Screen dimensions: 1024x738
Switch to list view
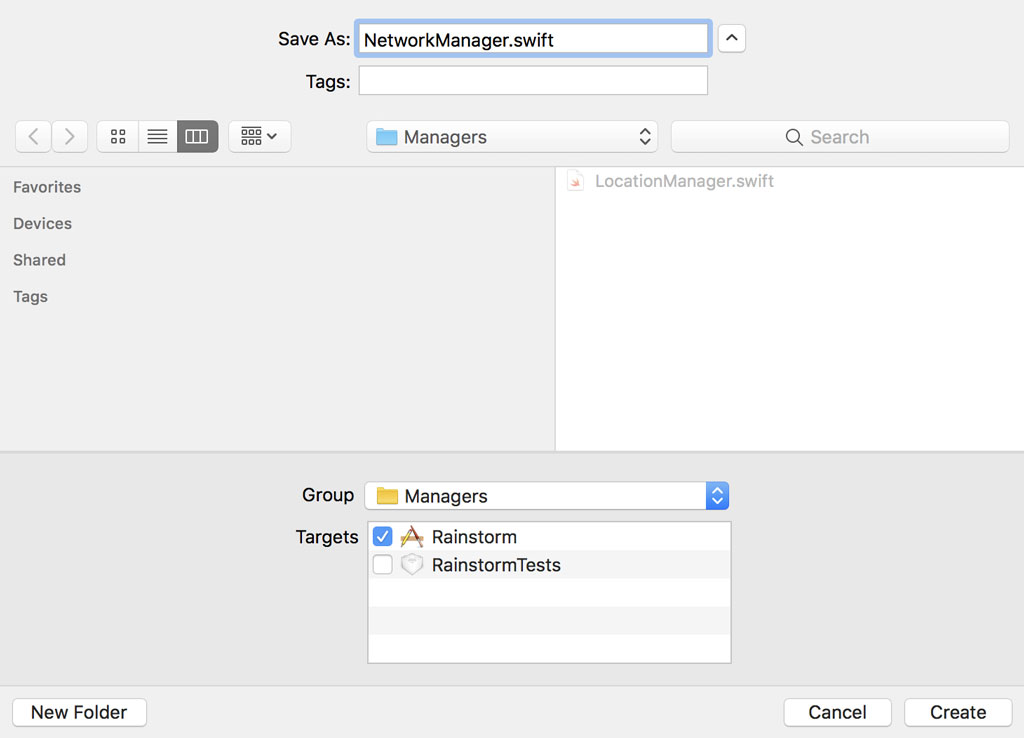click(x=157, y=136)
